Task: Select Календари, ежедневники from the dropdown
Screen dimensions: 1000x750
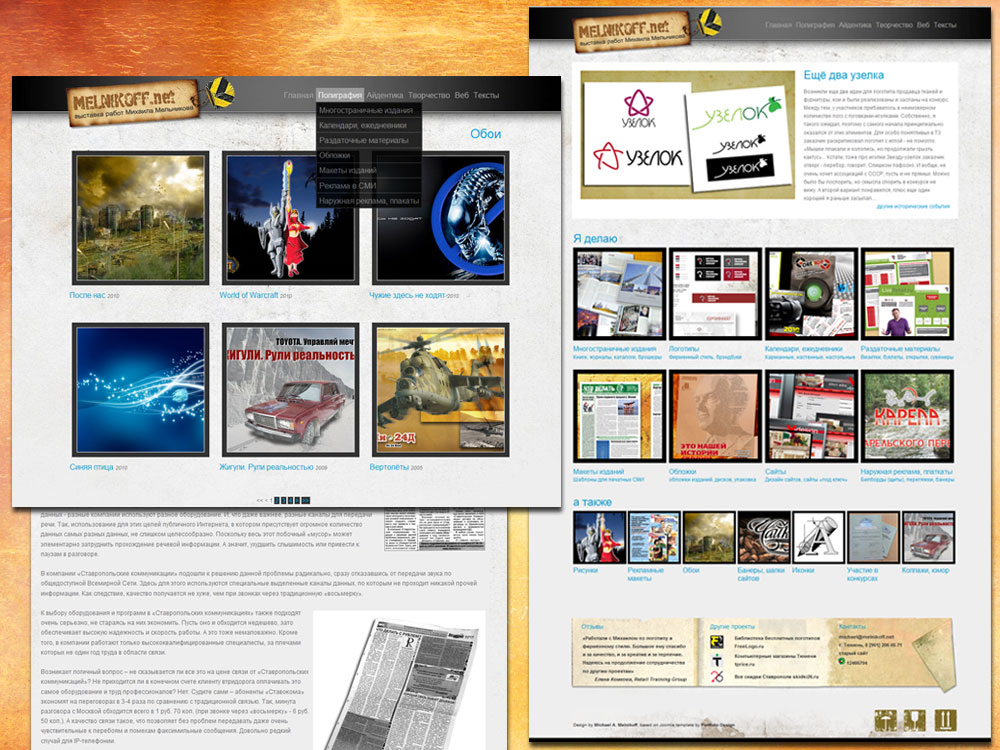Action: pyautogui.click(x=369, y=126)
